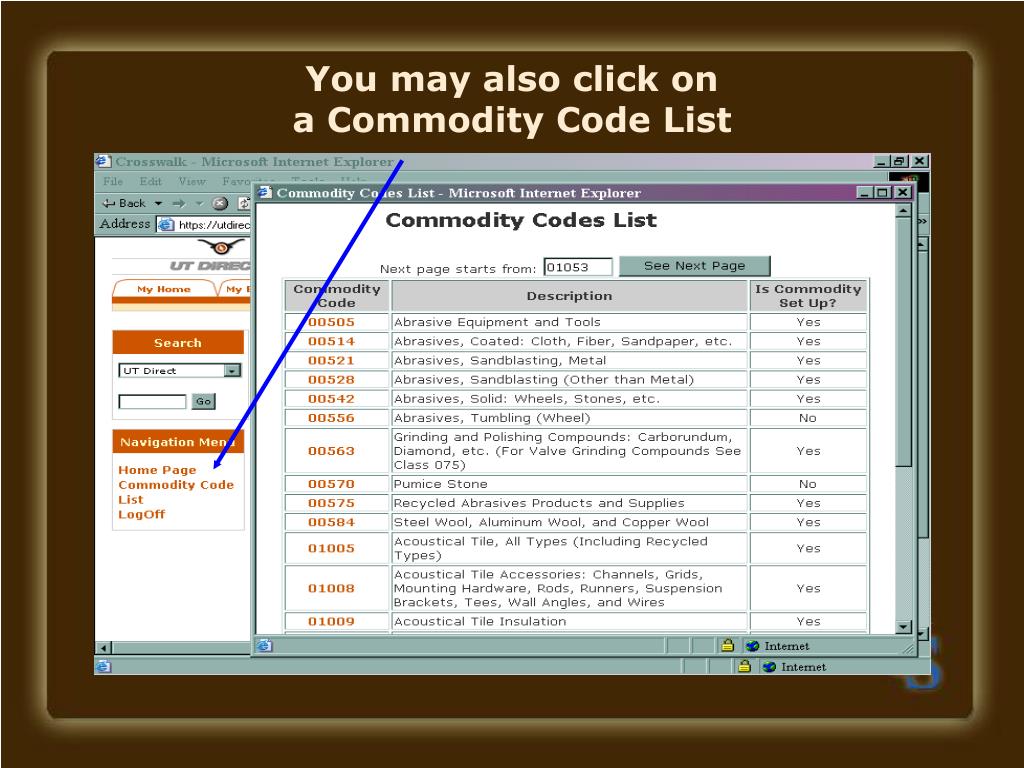Select the My Home tab
Viewport: 1024px width, 768px height.
[164, 289]
